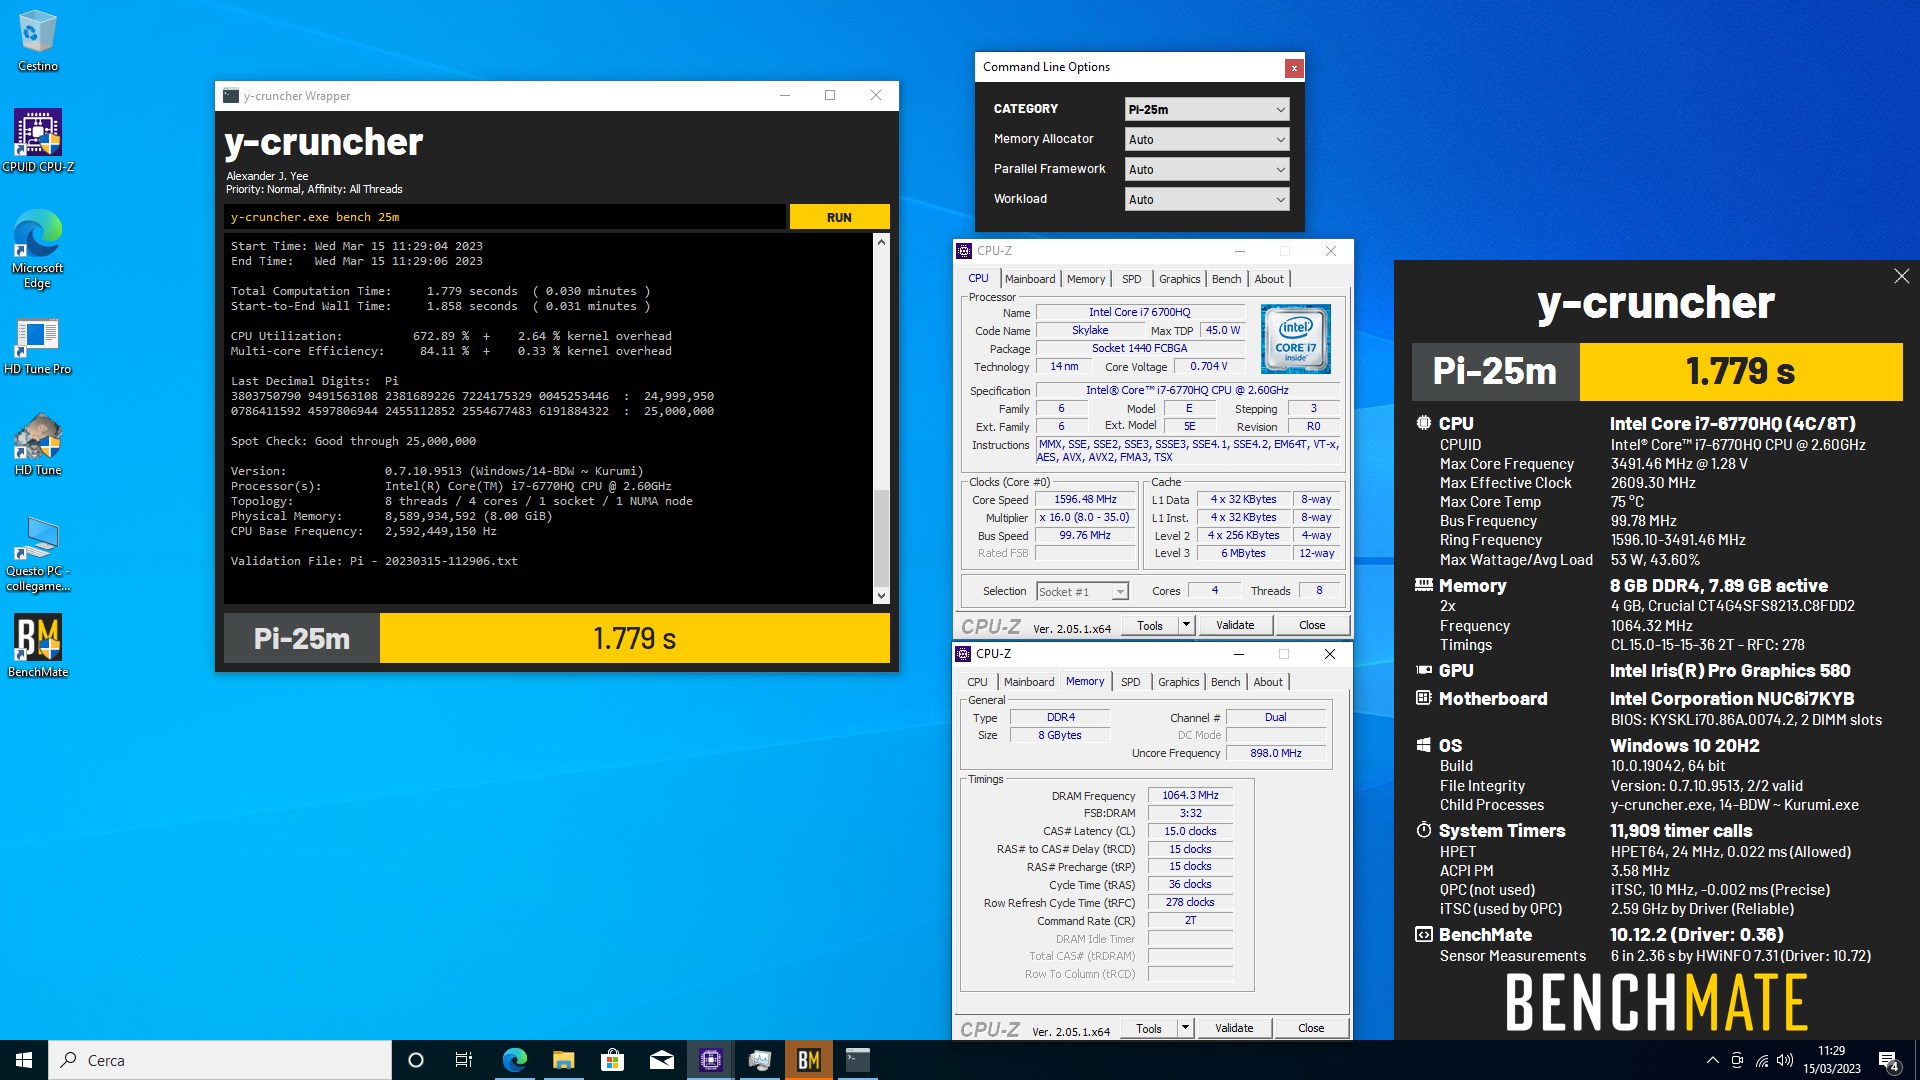Launch the BenchMate desktop shortcut

point(38,646)
